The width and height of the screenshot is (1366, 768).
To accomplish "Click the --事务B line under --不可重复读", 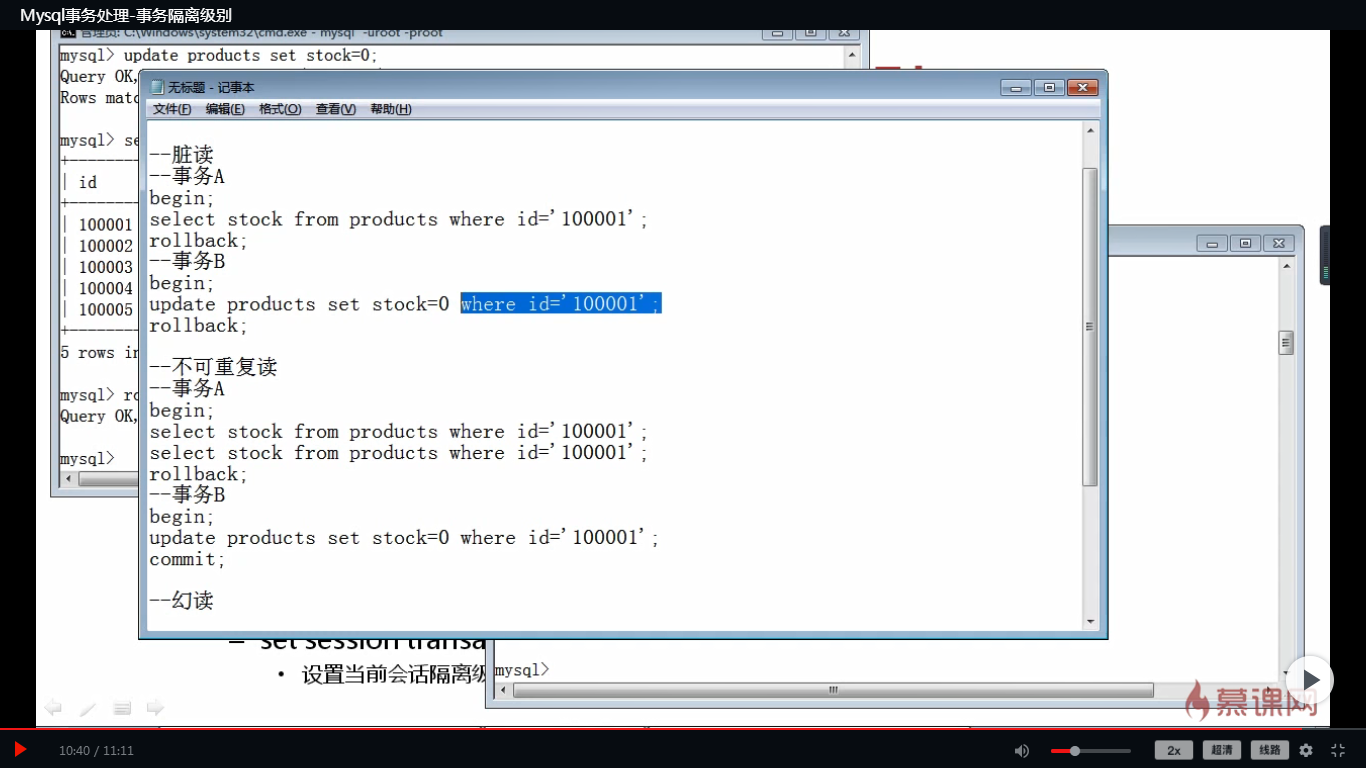I will click(x=187, y=495).
